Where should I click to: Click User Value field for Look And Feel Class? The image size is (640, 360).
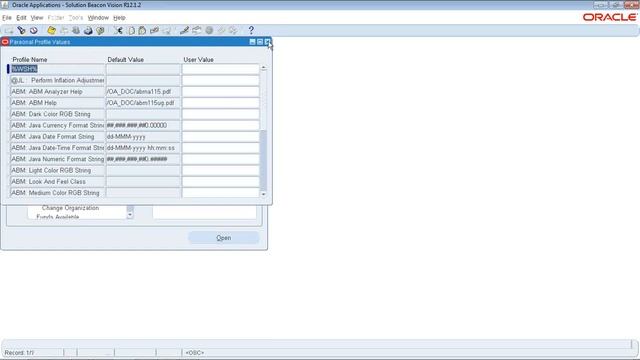(220, 182)
